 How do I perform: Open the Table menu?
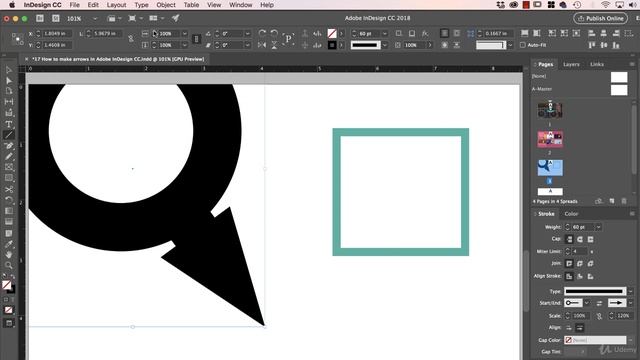[191, 5]
